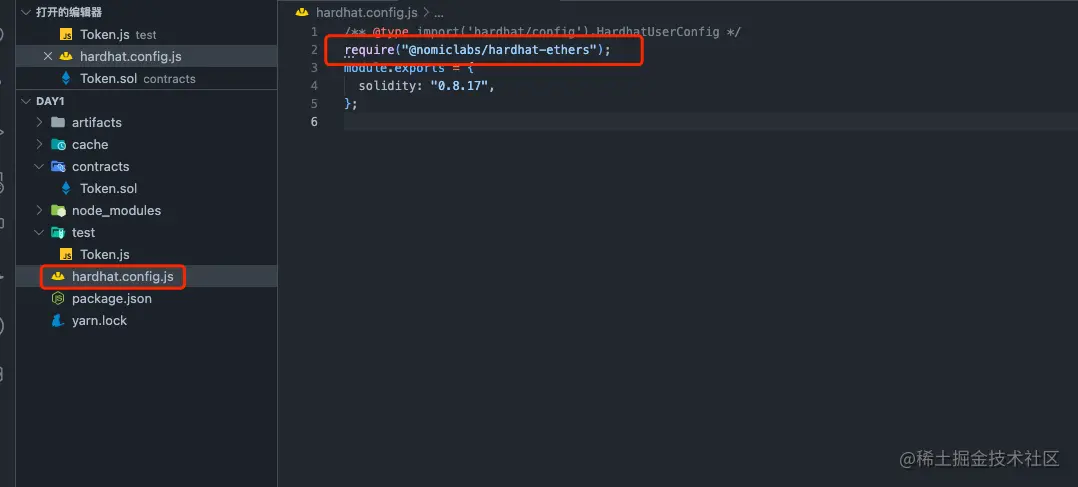
Task: Click the hardhat helmet icon in breadcrumb
Action: pyautogui.click(x=301, y=12)
